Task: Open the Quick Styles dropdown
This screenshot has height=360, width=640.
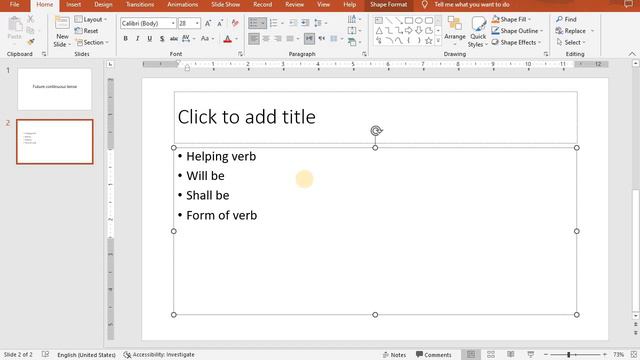Action: pyautogui.click(x=478, y=32)
